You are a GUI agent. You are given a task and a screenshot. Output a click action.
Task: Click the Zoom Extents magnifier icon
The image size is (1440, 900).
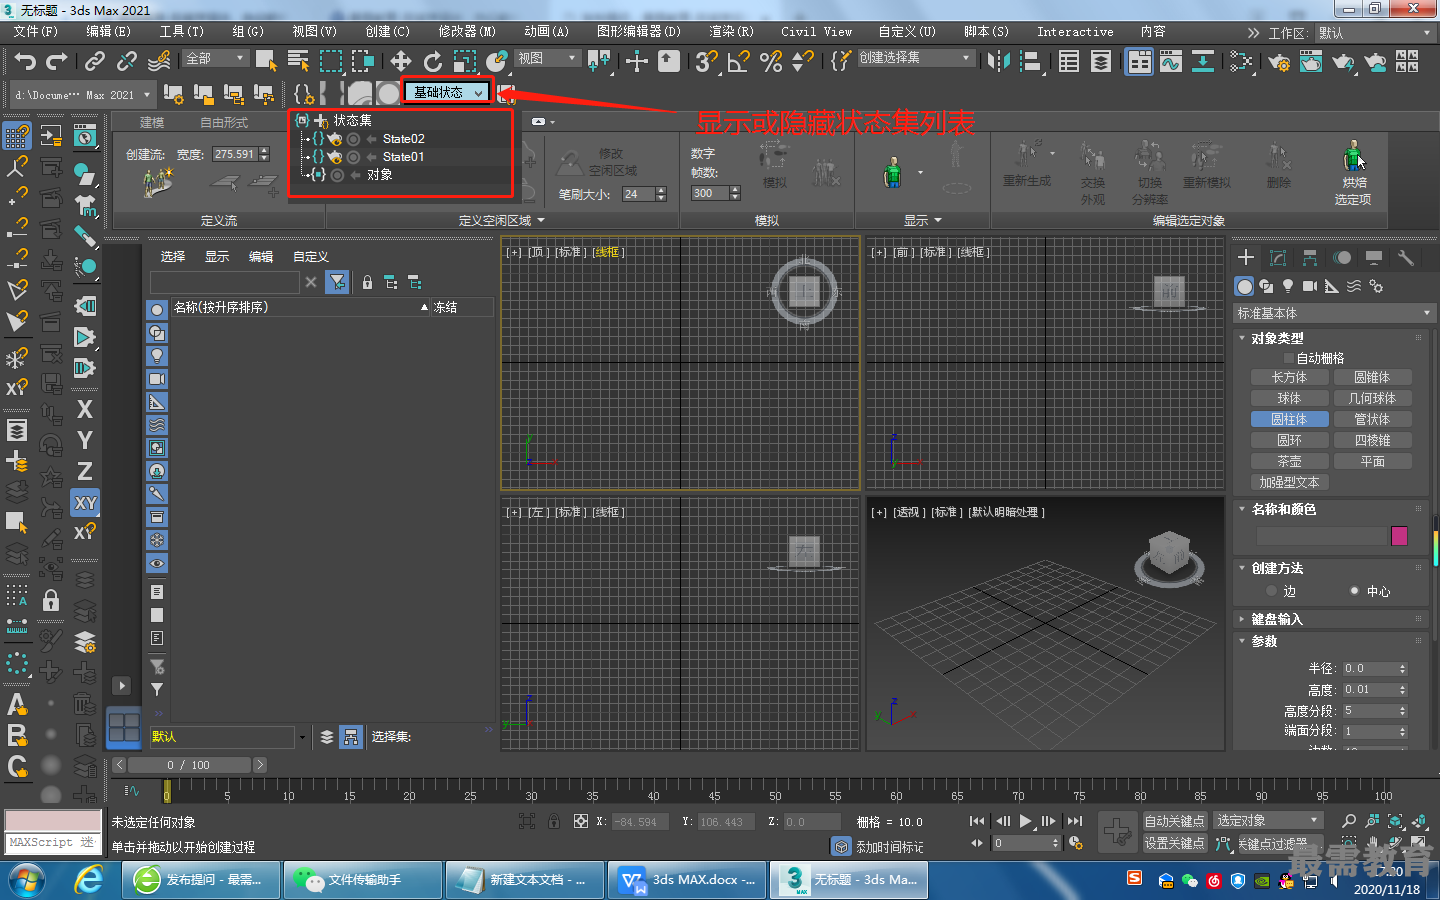point(1349,821)
